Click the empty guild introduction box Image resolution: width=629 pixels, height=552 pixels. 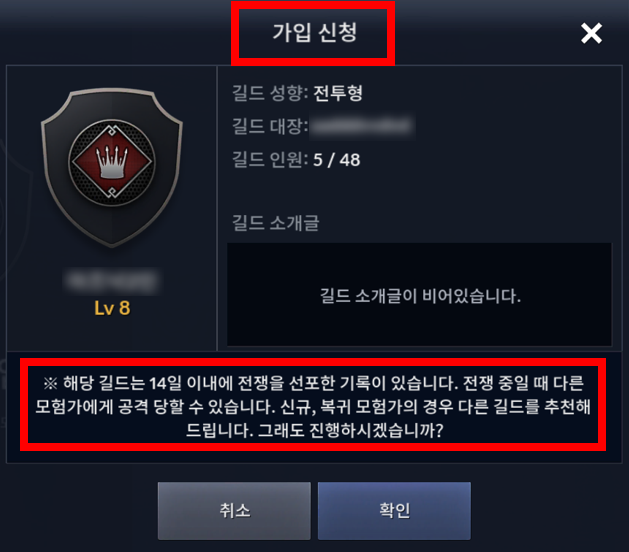point(419,294)
